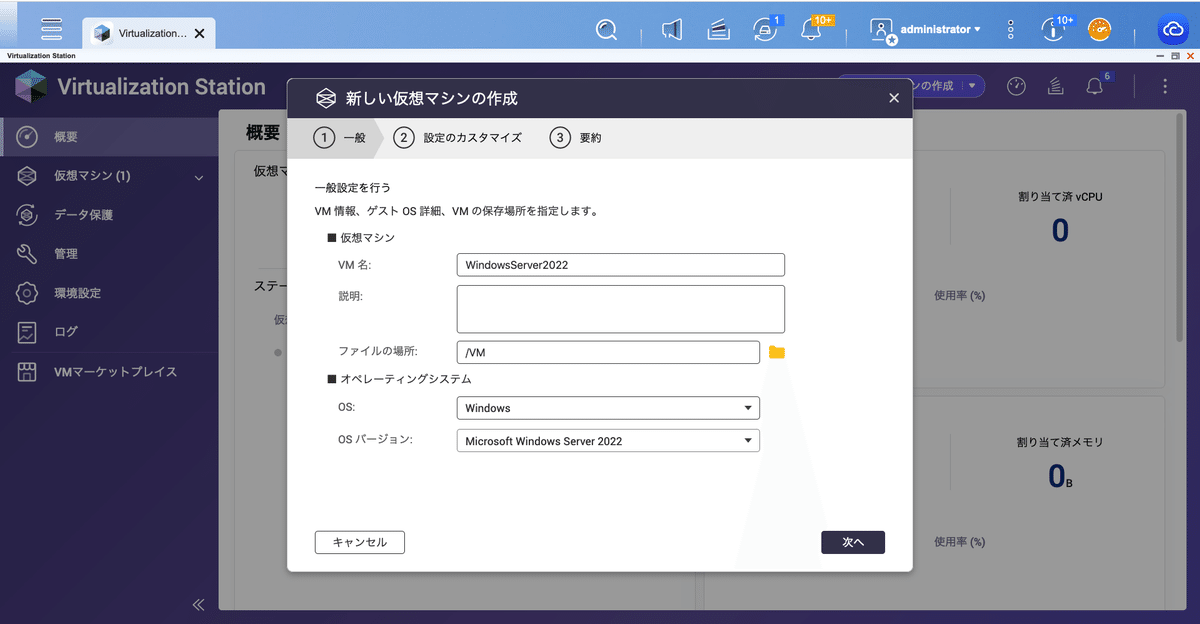Open background tasks stack icon in top bar
Viewport: 1200px width, 624px height.
[x=717, y=30]
